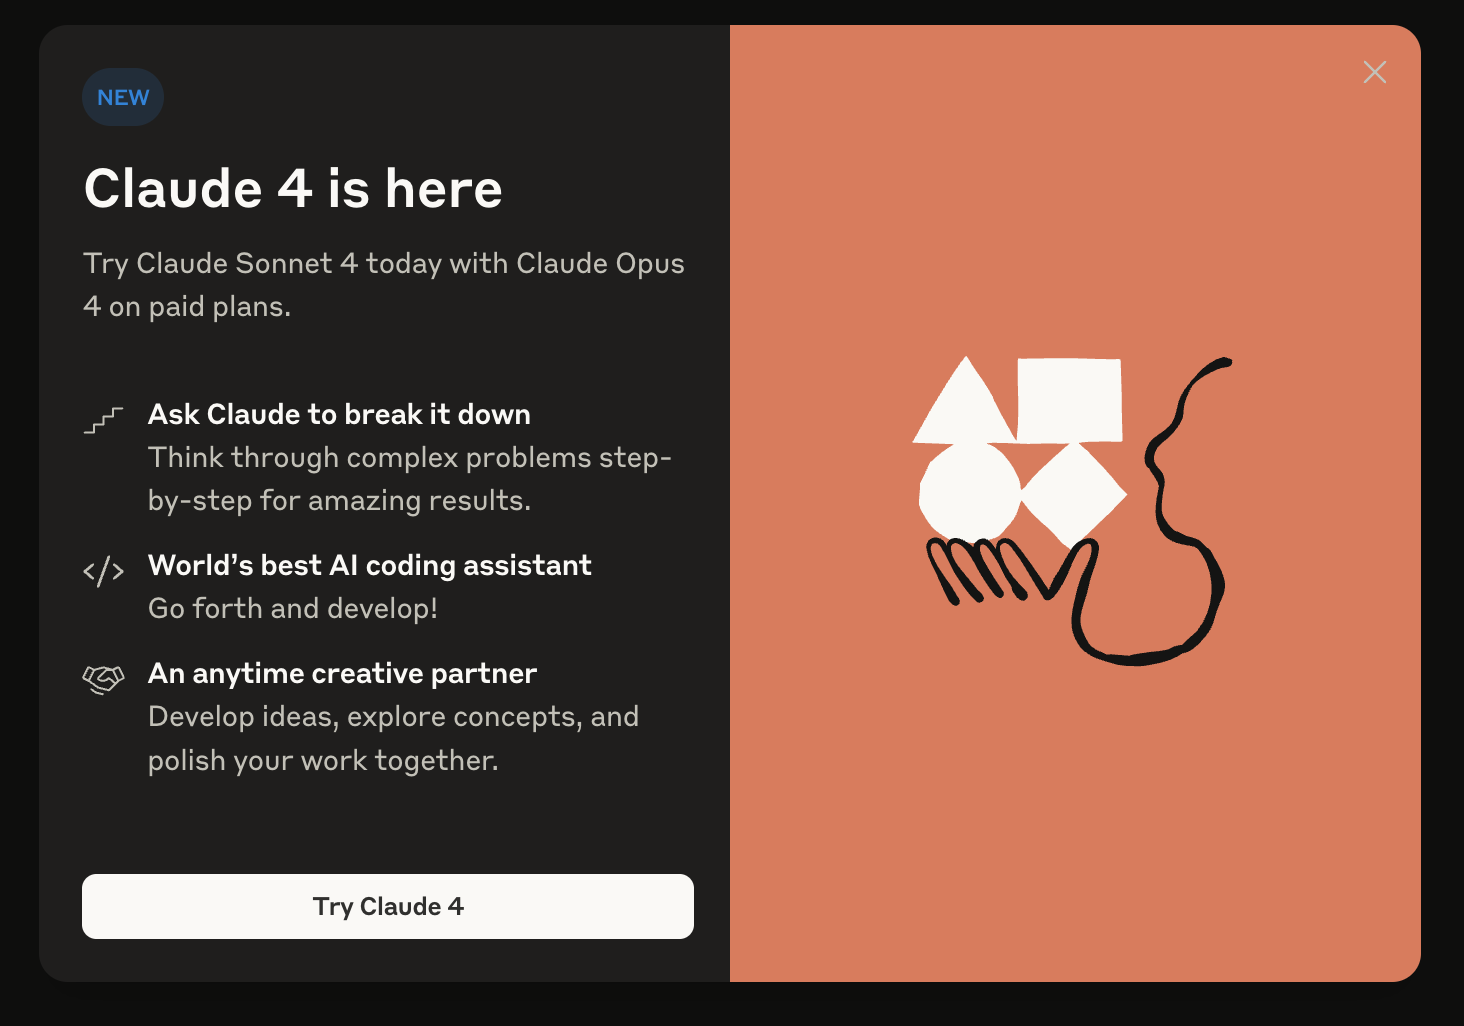Click "Ask Claude to break it down" heading
The height and width of the screenshot is (1026, 1464).
(339, 414)
